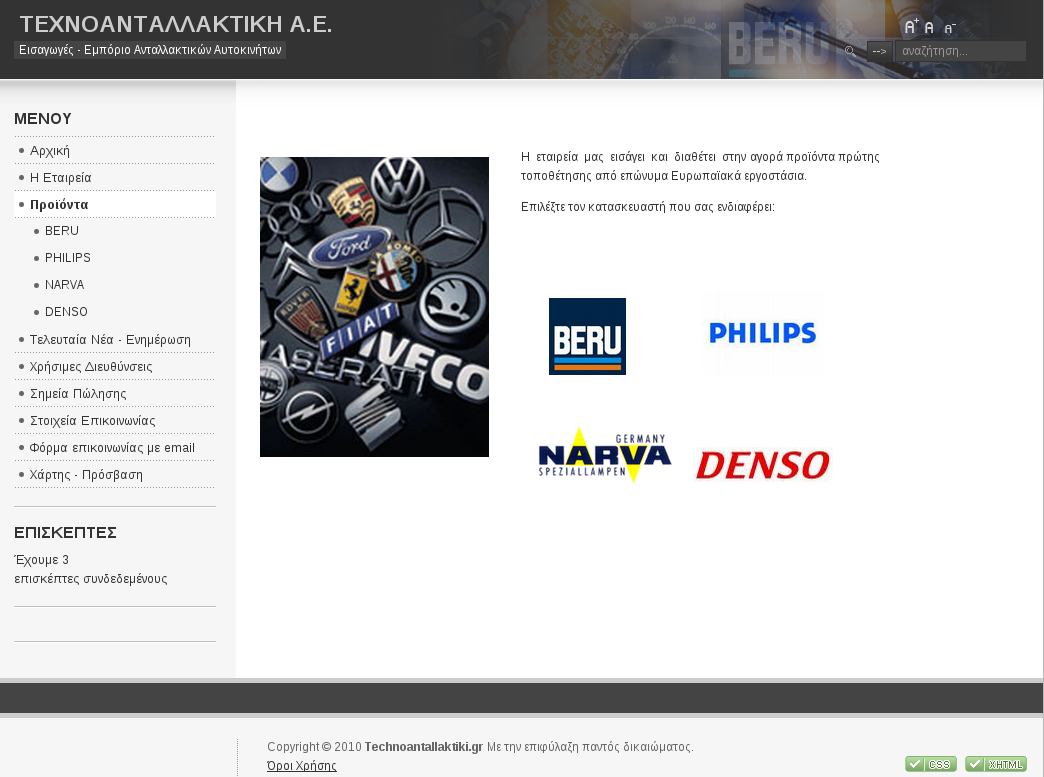Click the valid CSS badge
1044x777 pixels.
point(931,764)
